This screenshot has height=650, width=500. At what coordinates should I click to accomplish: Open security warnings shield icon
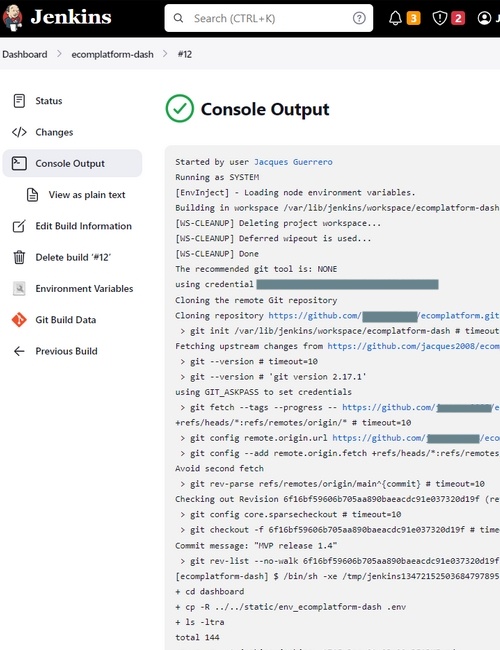click(x=439, y=18)
